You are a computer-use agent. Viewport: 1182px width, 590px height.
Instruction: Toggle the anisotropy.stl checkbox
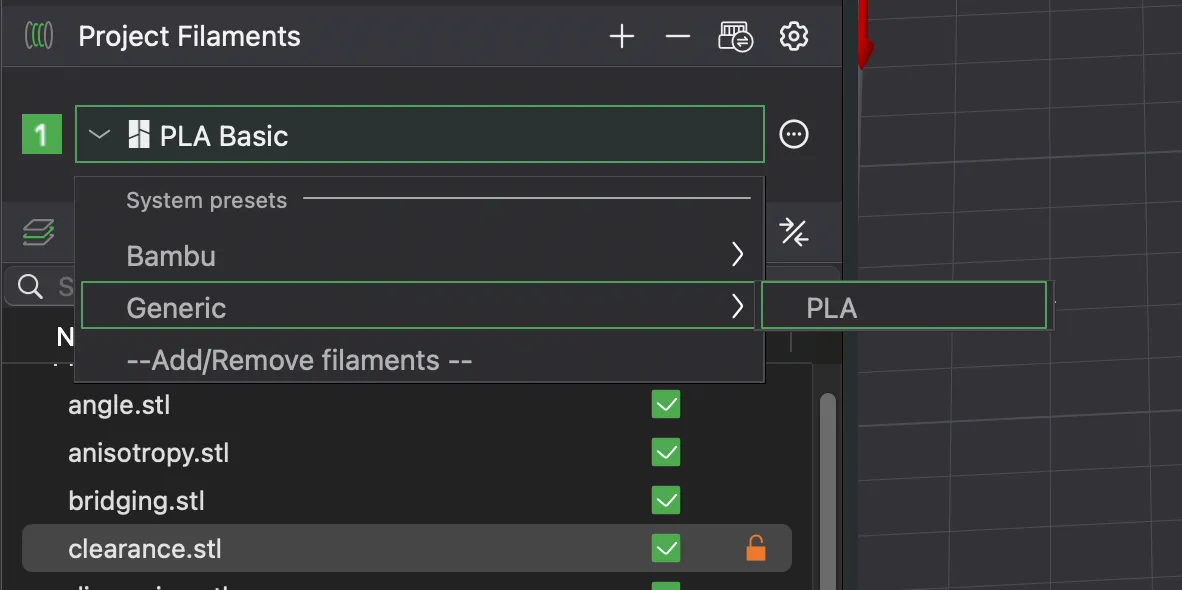coord(666,452)
